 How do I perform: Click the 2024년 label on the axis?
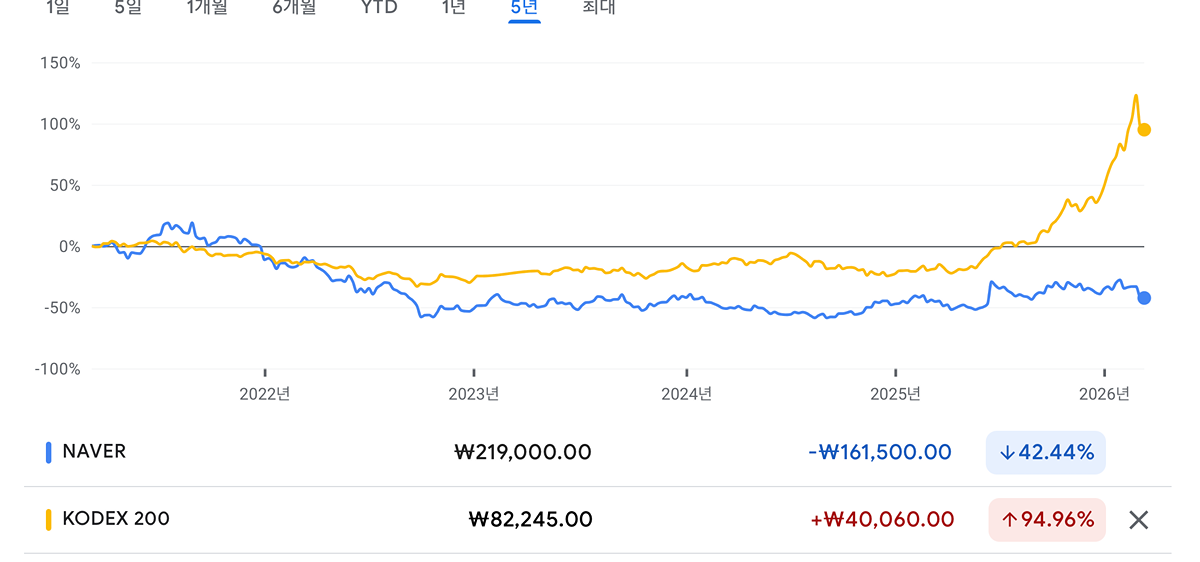click(x=686, y=394)
